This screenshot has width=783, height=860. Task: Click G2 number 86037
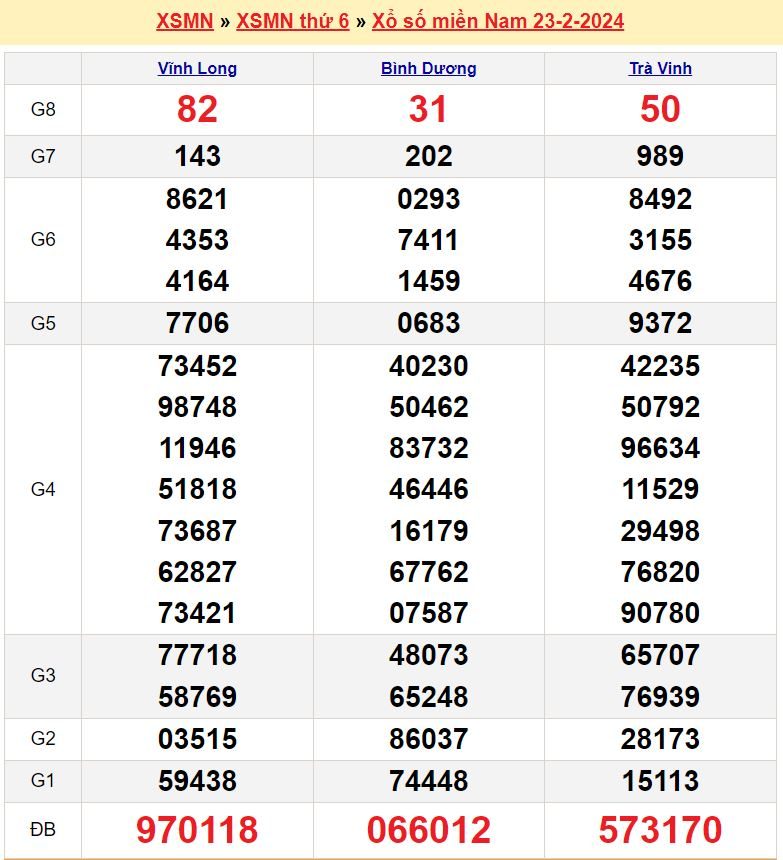tap(429, 739)
